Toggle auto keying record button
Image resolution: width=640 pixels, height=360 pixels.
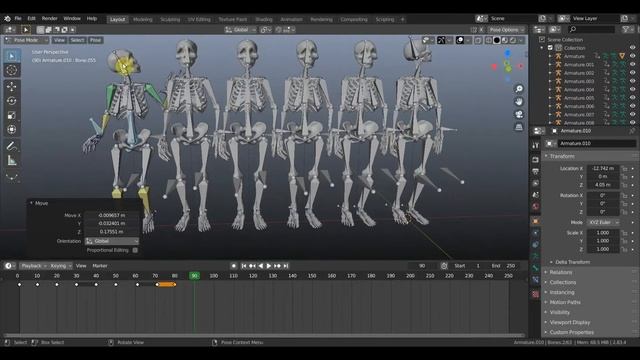pyautogui.click(x=233, y=266)
